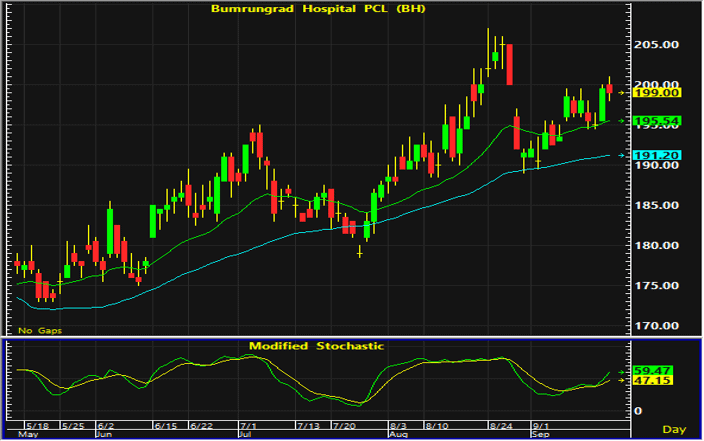Click the green arrow beside 59.47
The image size is (704, 441).
pyautogui.click(x=622, y=372)
